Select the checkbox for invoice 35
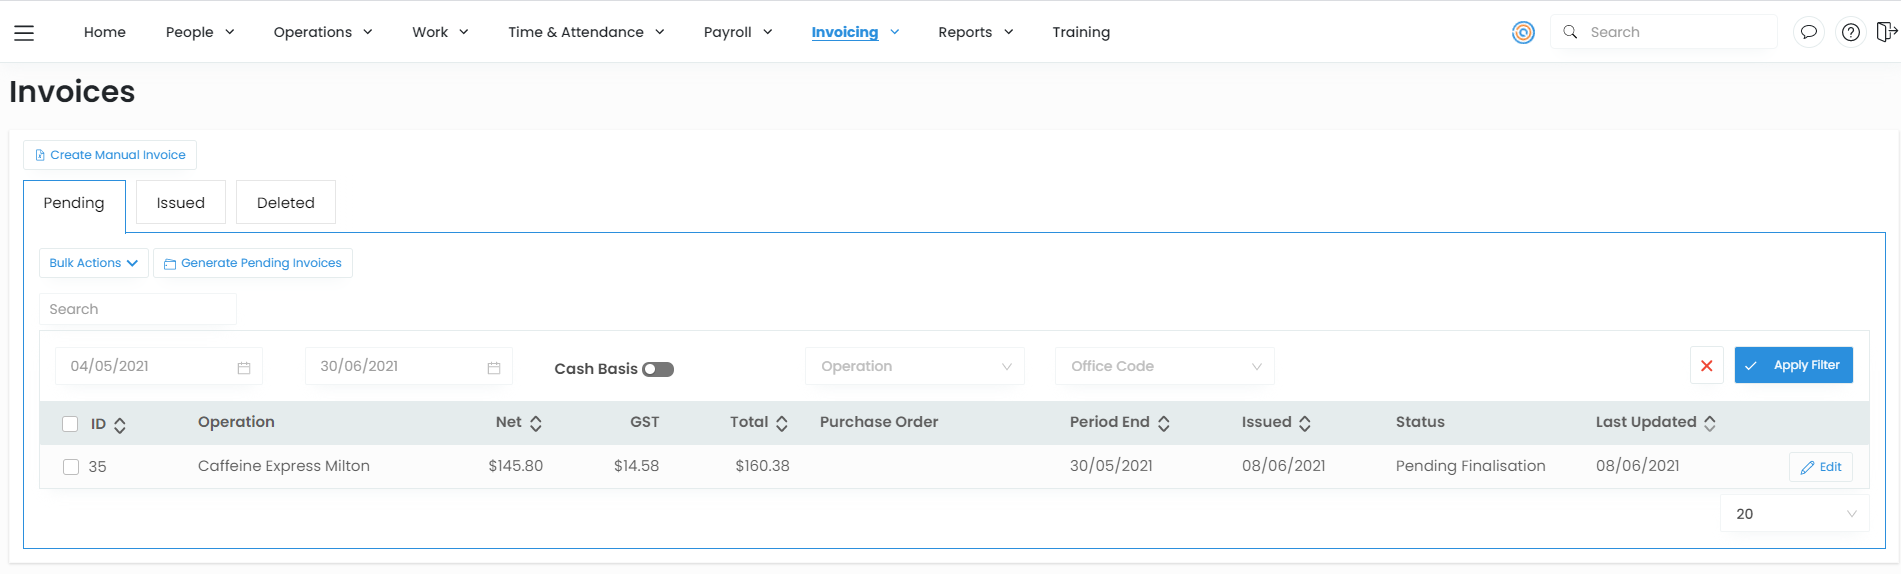Viewport: 1901px width, 574px height. [x=71, y=467]
